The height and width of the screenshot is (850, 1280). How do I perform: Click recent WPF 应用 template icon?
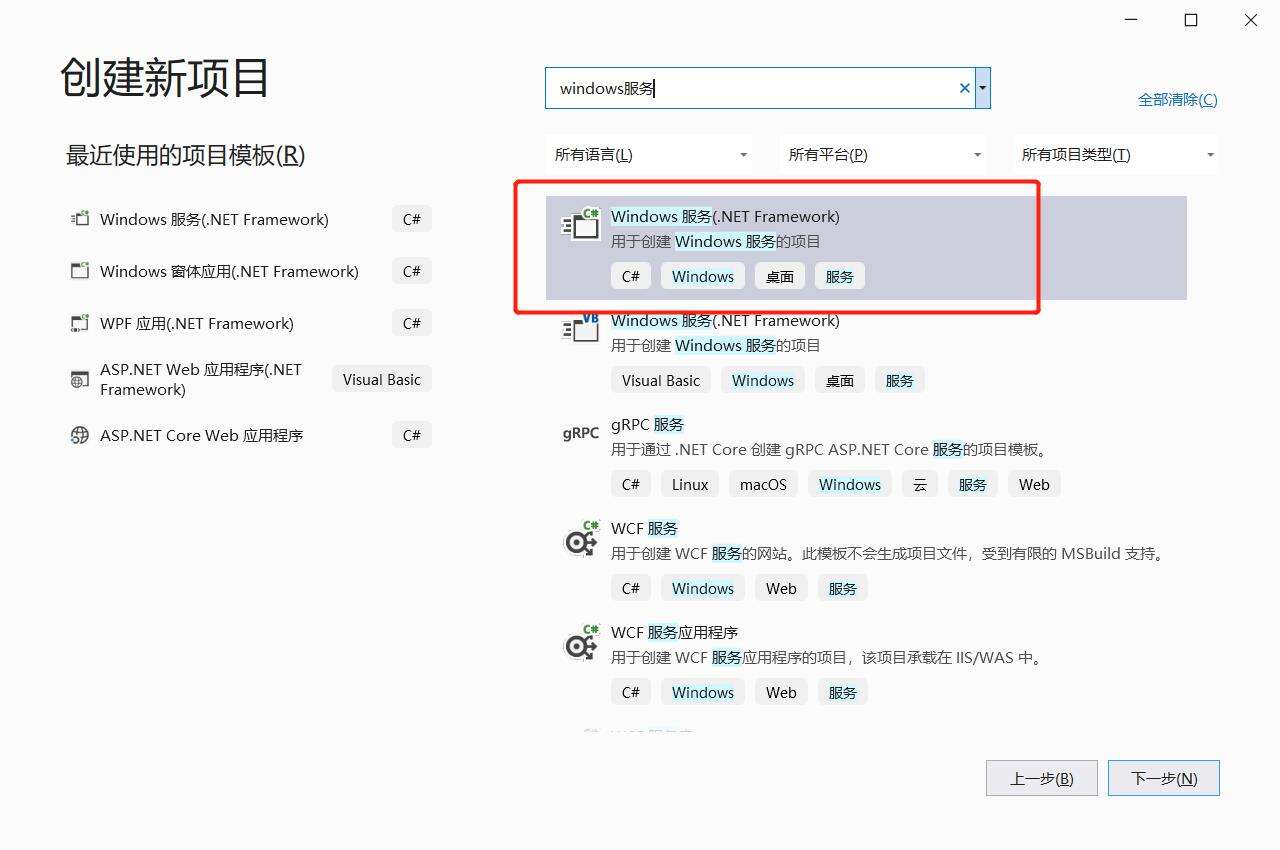pyautogui.click(x=80, y=323)
